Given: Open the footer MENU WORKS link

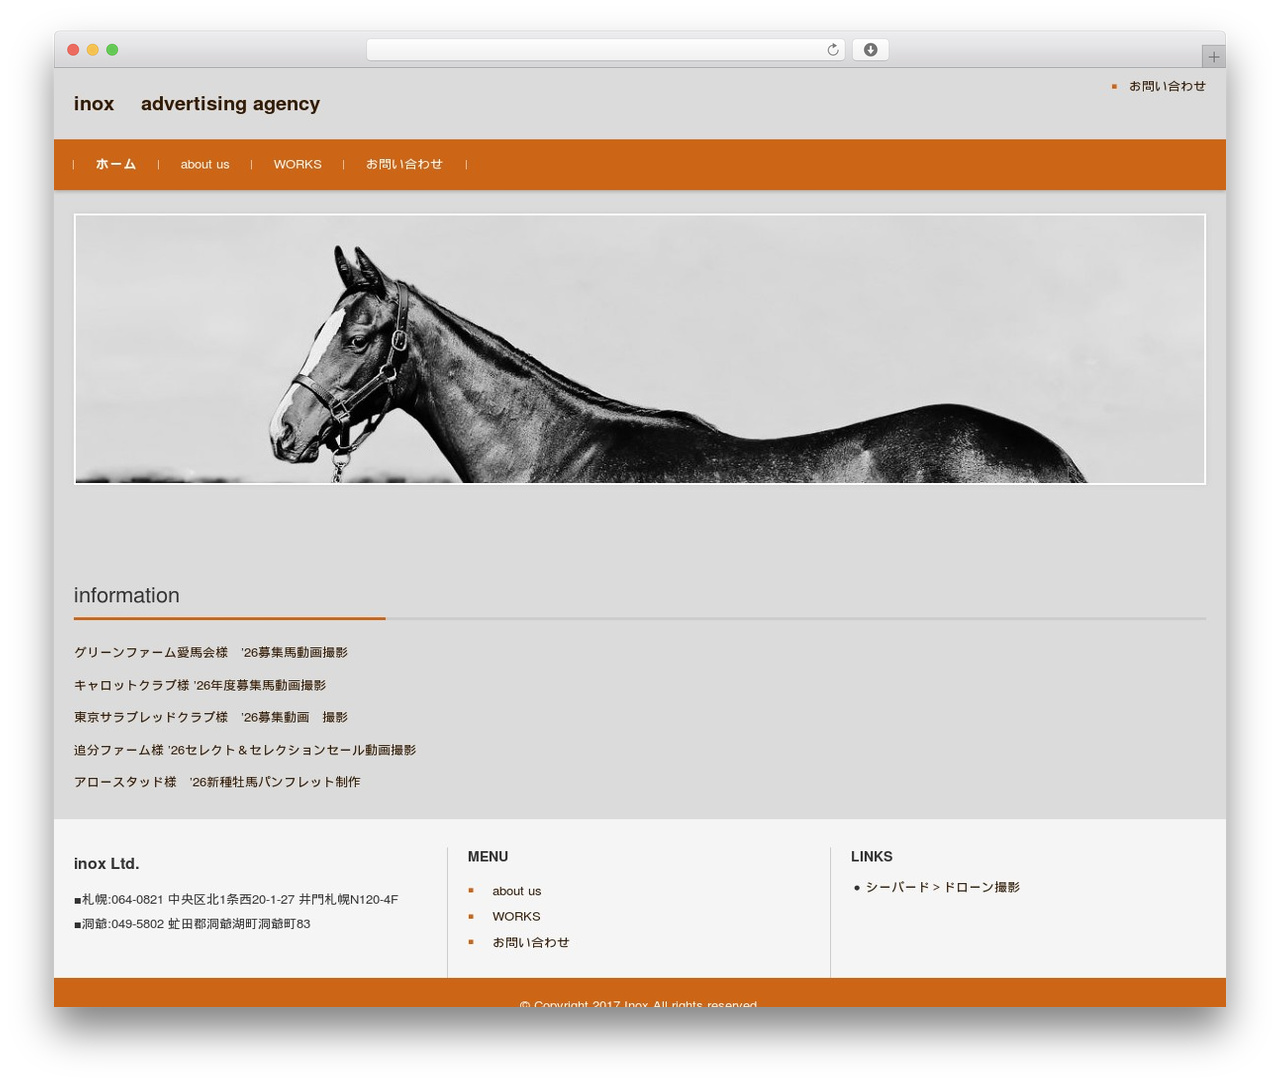Looking at the screenshot, I should pos(516,916).
